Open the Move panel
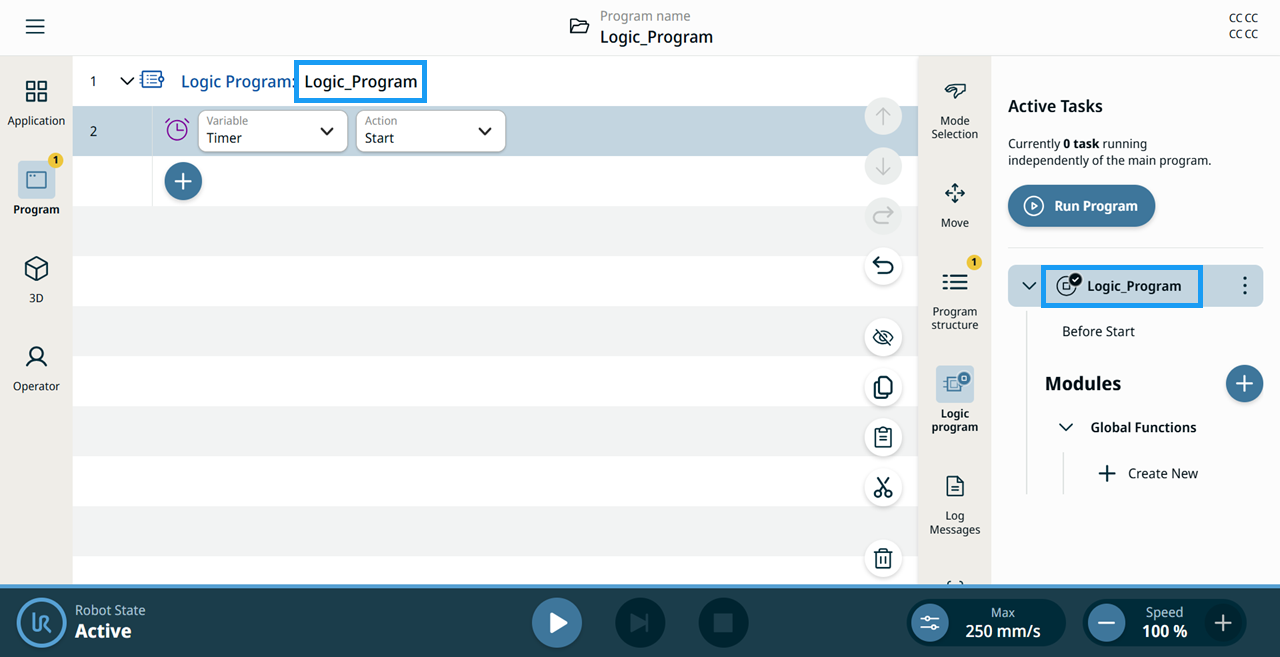This screenshot has height=657, width=1280. click(954, 205)
